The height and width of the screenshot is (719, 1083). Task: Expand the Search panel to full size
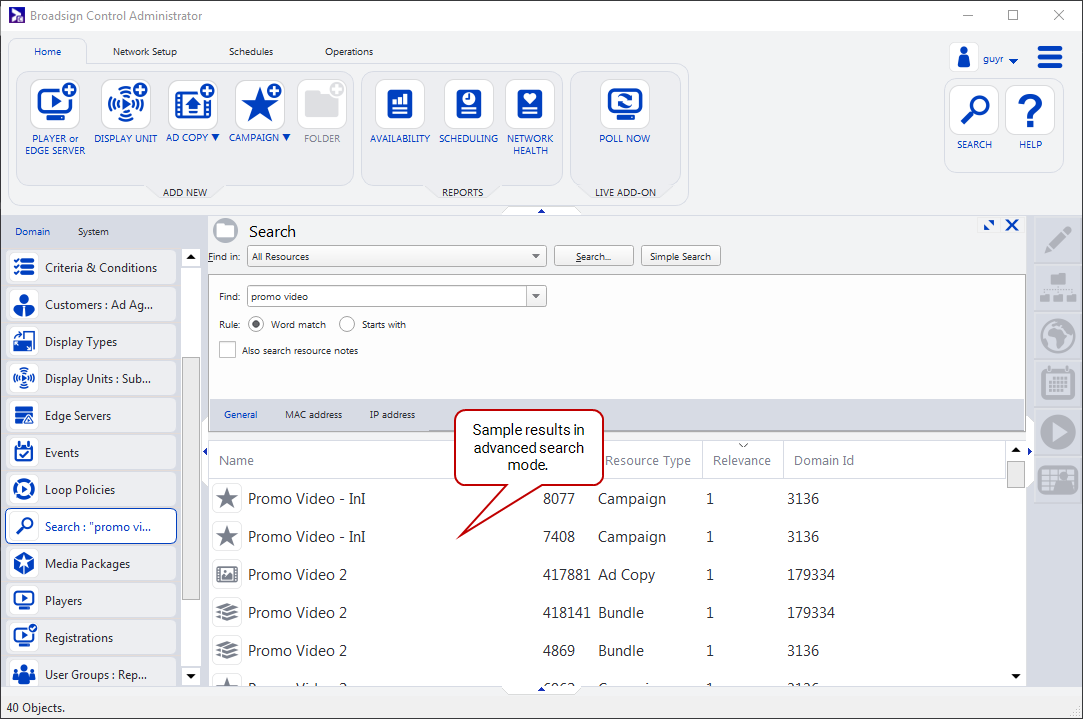[989, 225]
